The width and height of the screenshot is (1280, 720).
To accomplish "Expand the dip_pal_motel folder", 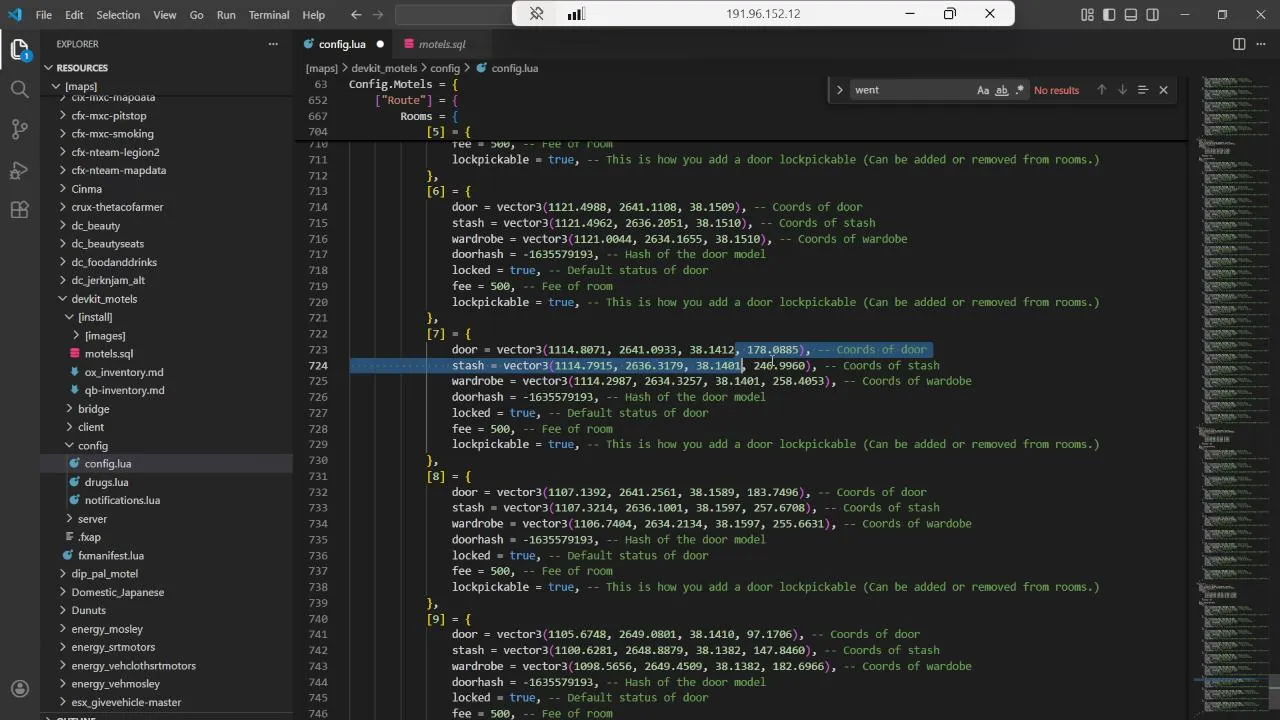I will pos(166,574).
